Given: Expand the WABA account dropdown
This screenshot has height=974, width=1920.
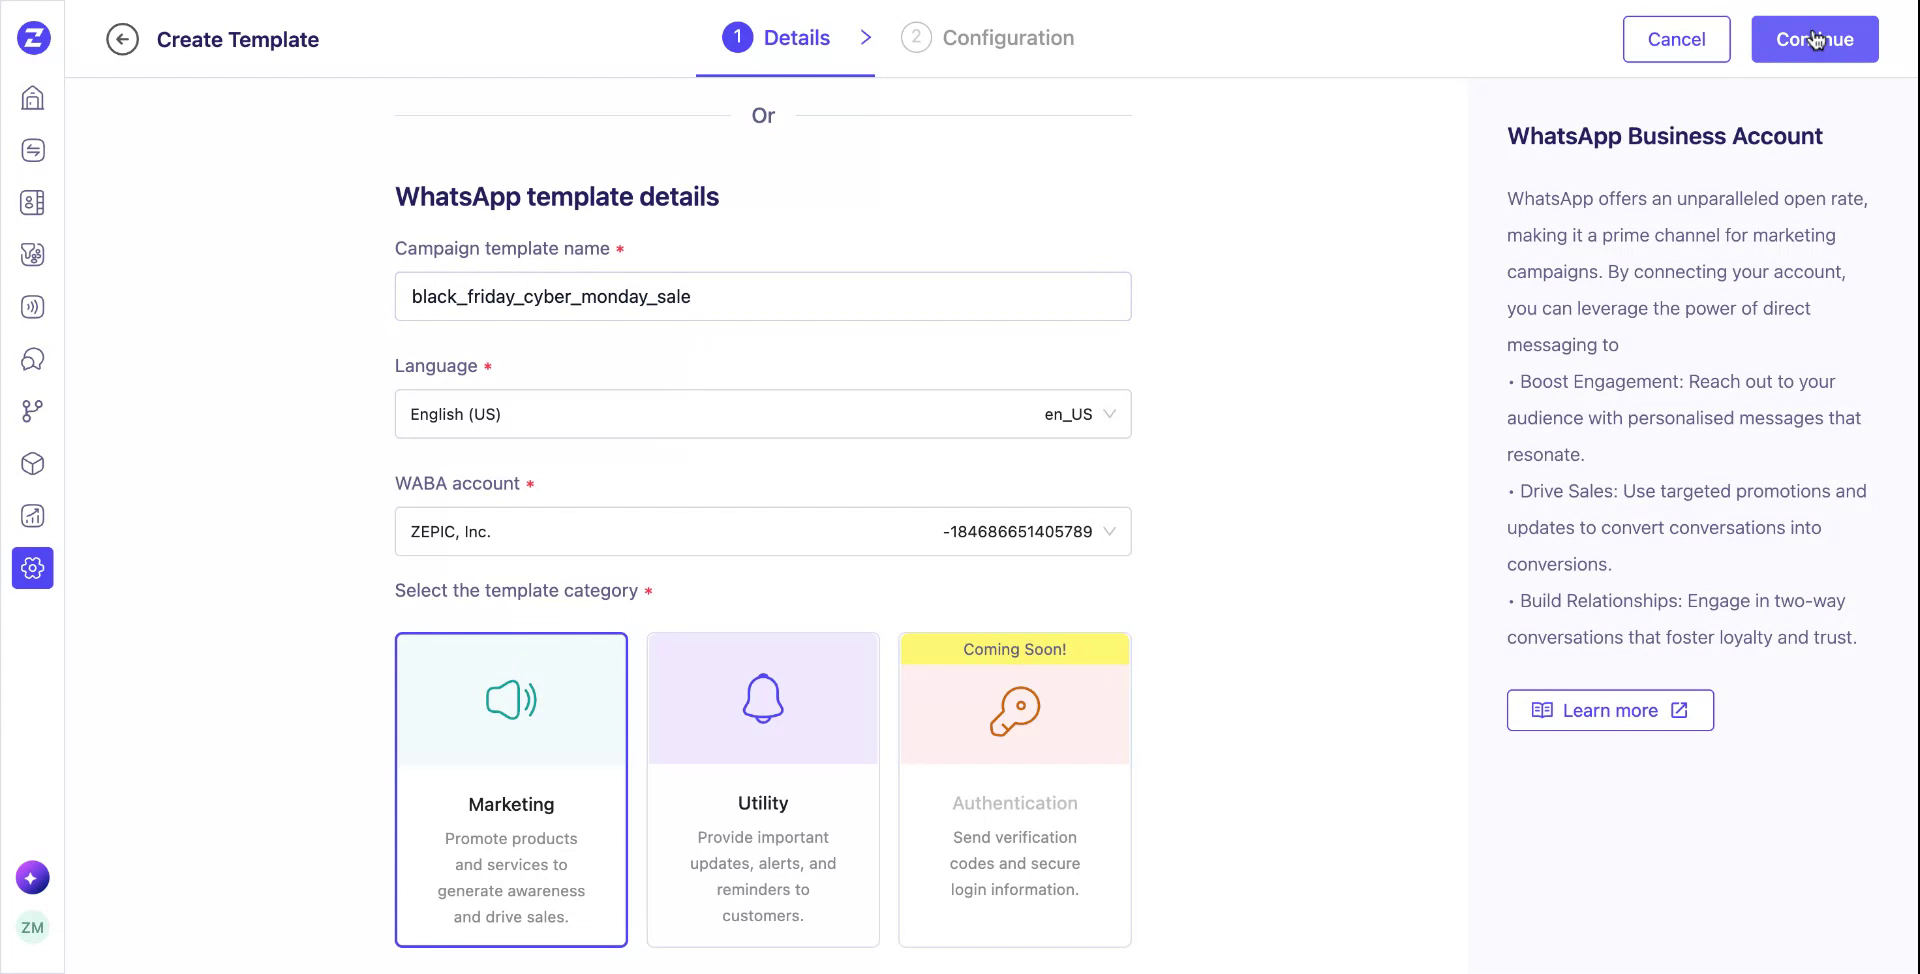Looking at the screenshot, I should click(762, 531).
